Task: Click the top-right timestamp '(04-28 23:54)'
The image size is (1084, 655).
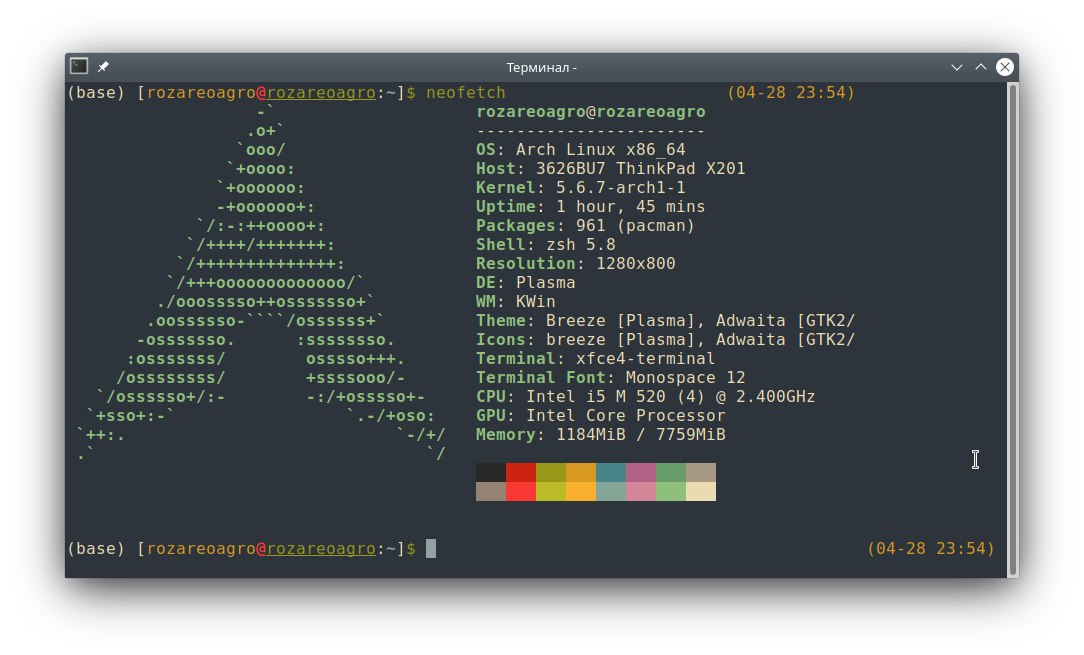Action: 791,93
